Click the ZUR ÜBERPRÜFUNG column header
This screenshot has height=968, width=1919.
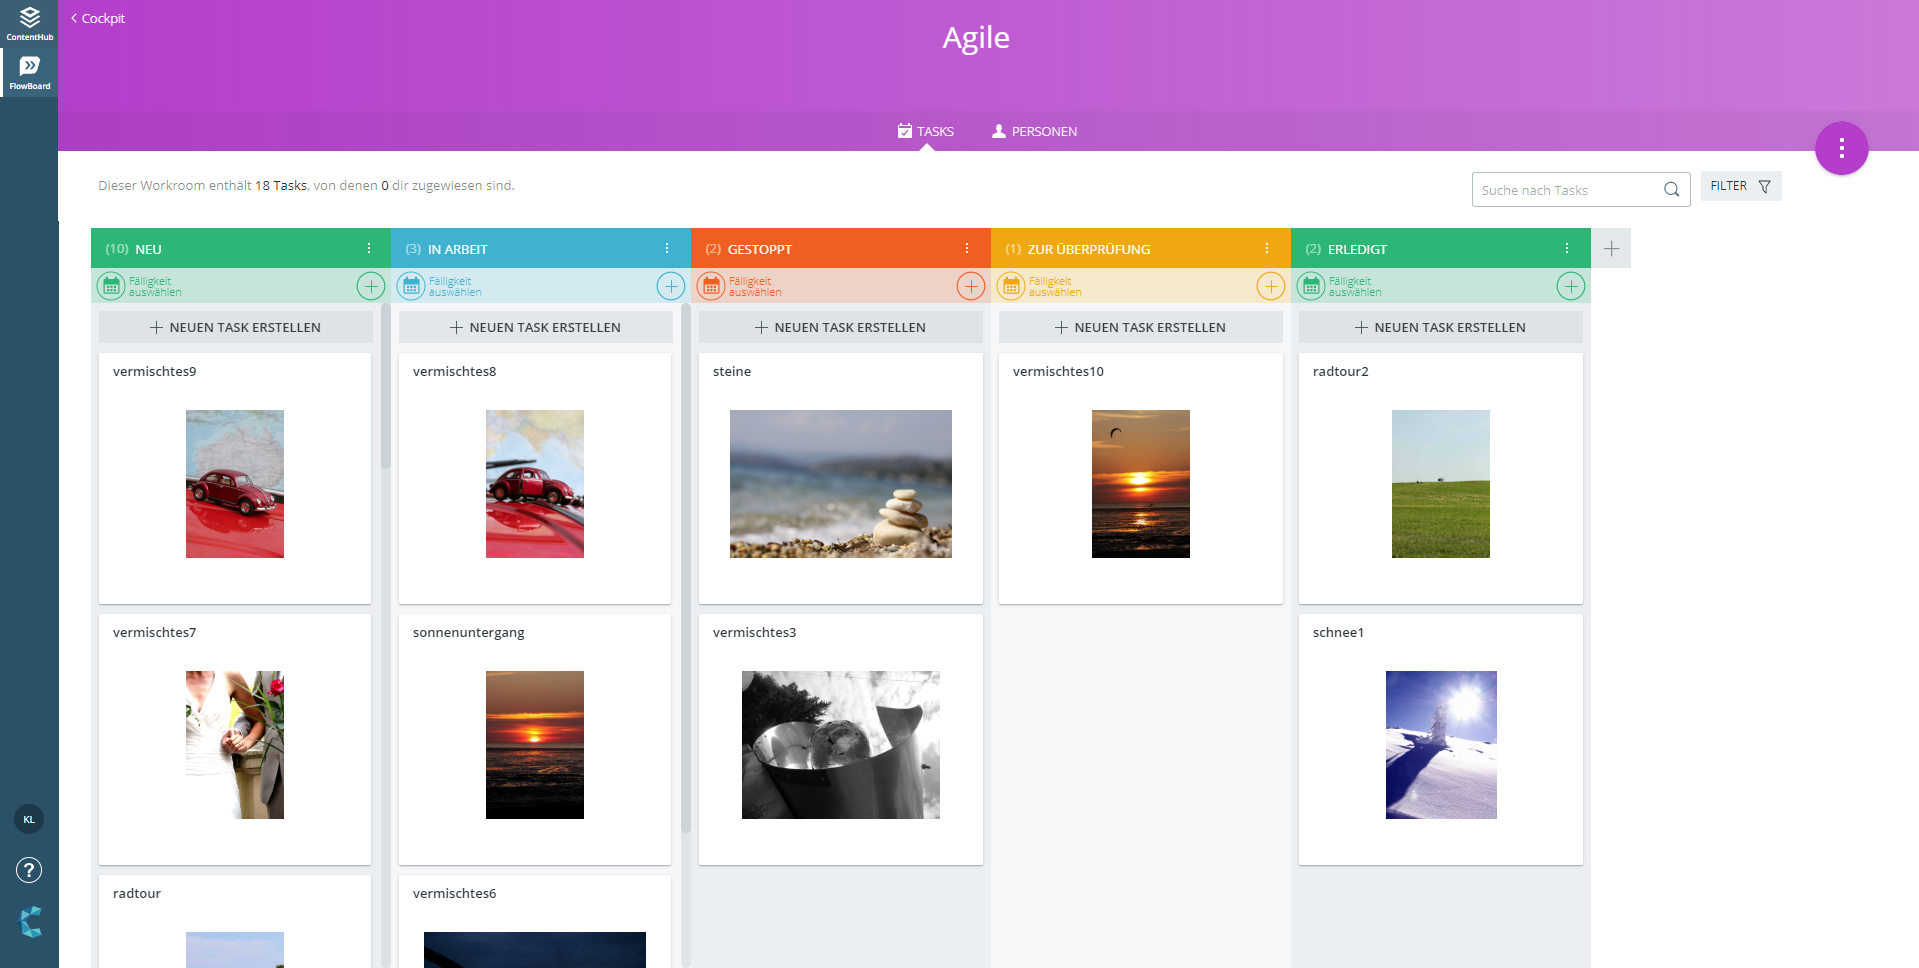(x=1141, y=248)
